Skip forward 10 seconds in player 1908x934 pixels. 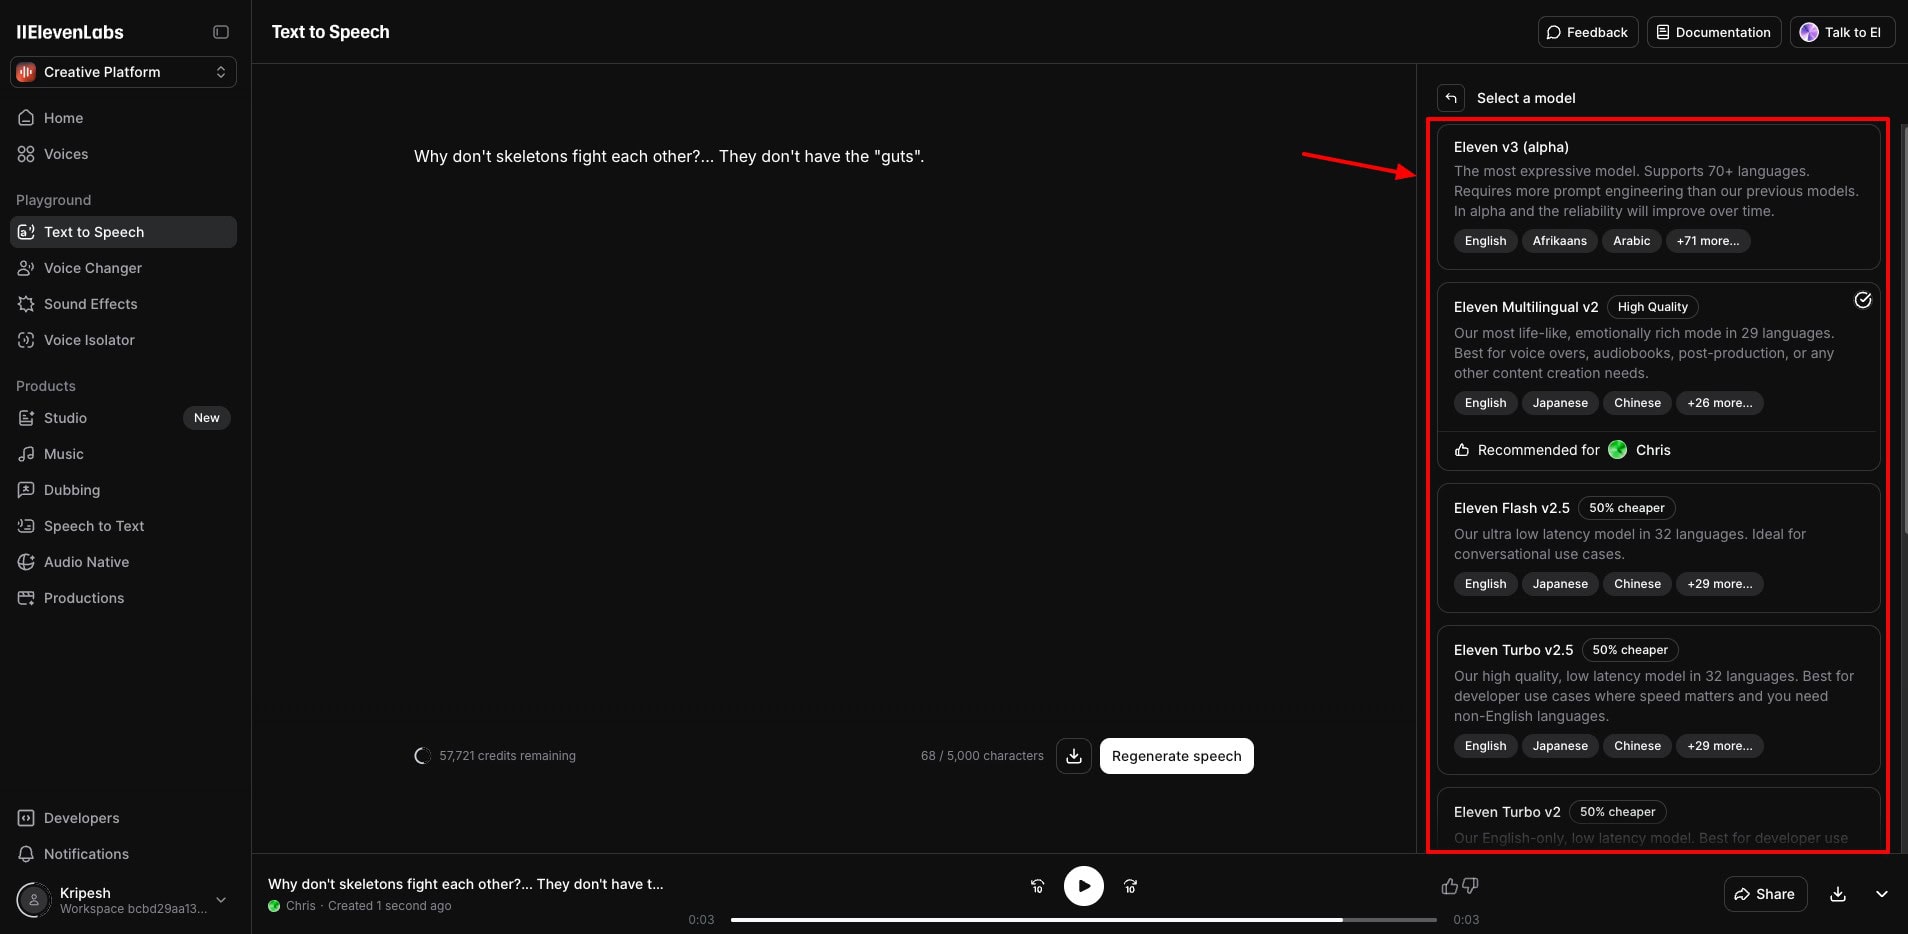[1130, 886]
